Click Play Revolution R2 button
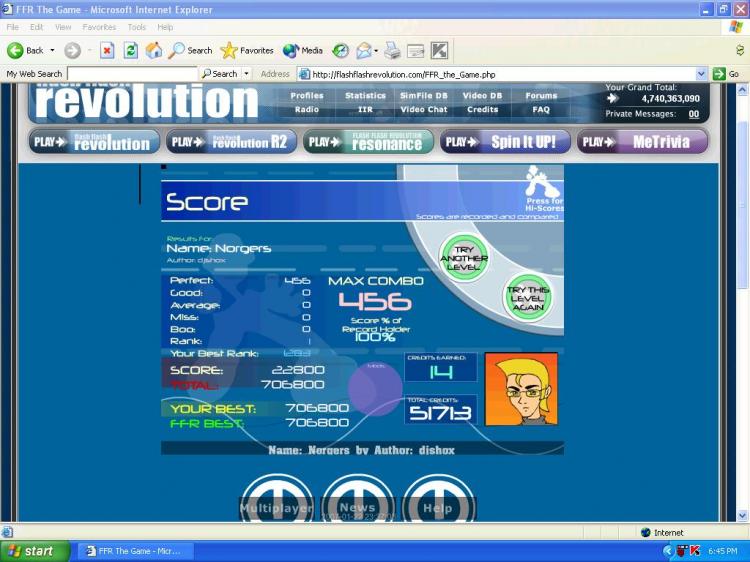Viewport: 750px width, 562px height. click(231, 142)
